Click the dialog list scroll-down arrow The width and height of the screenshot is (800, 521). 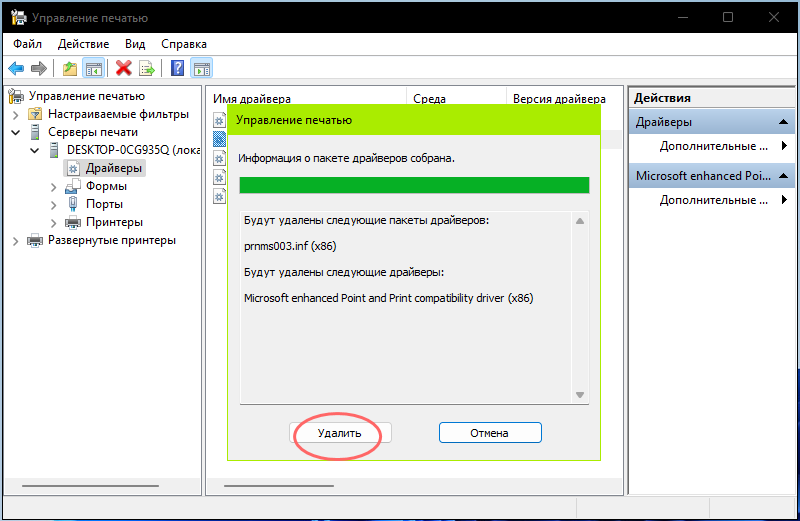click(x=580, y=394)
